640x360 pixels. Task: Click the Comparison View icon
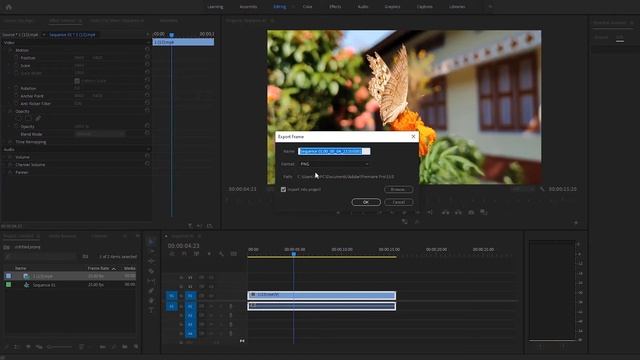click(484, 212)
